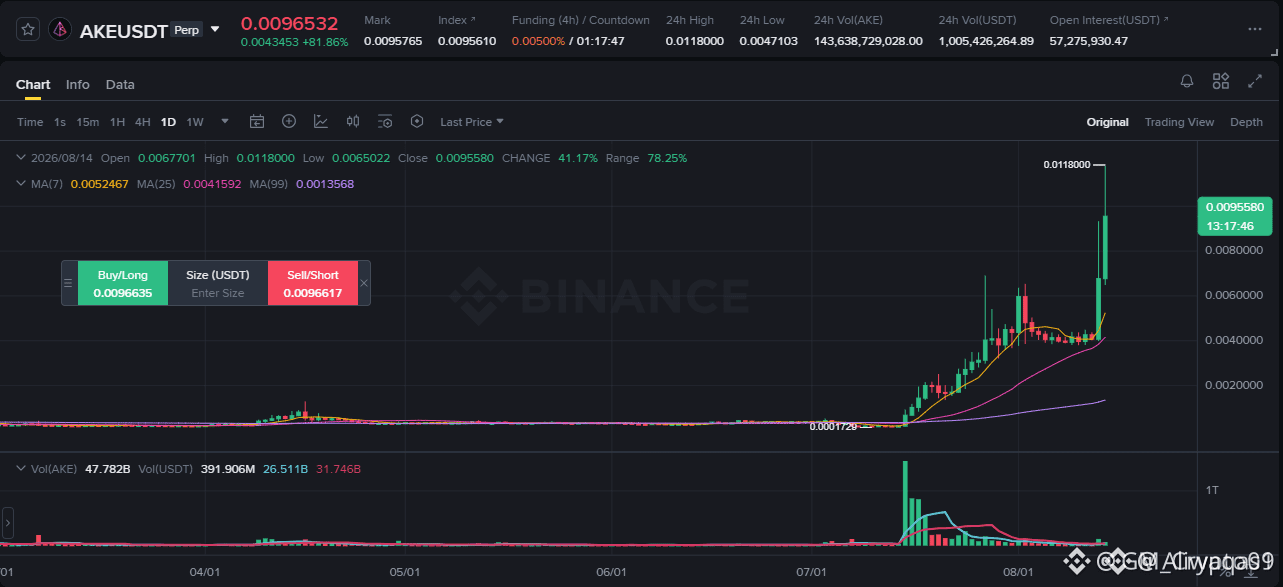Grab the quick order panel drag handle
1283x587 pixels.
tap(69, 283)
